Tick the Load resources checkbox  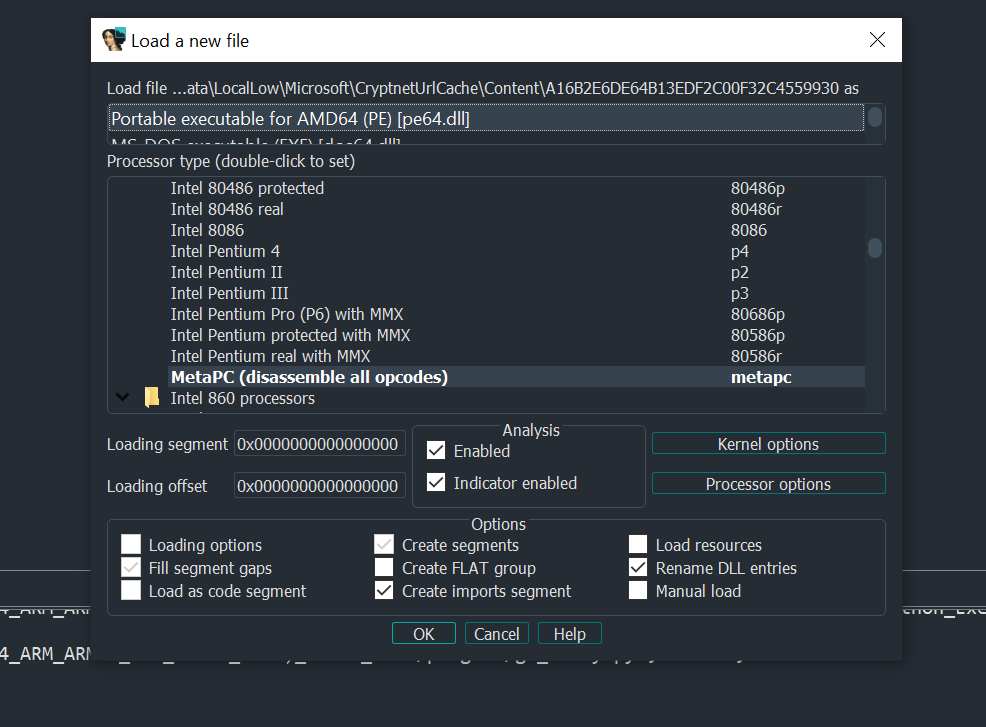[x=638, y=545]
